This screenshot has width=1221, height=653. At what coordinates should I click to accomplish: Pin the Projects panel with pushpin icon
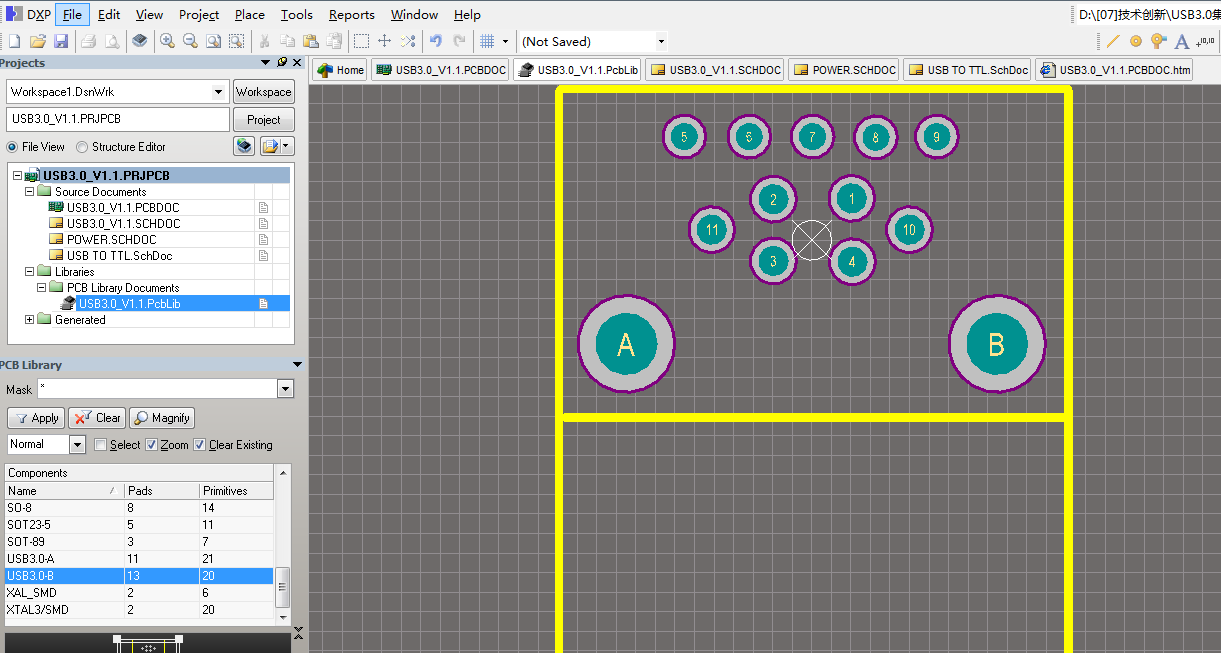282,62
